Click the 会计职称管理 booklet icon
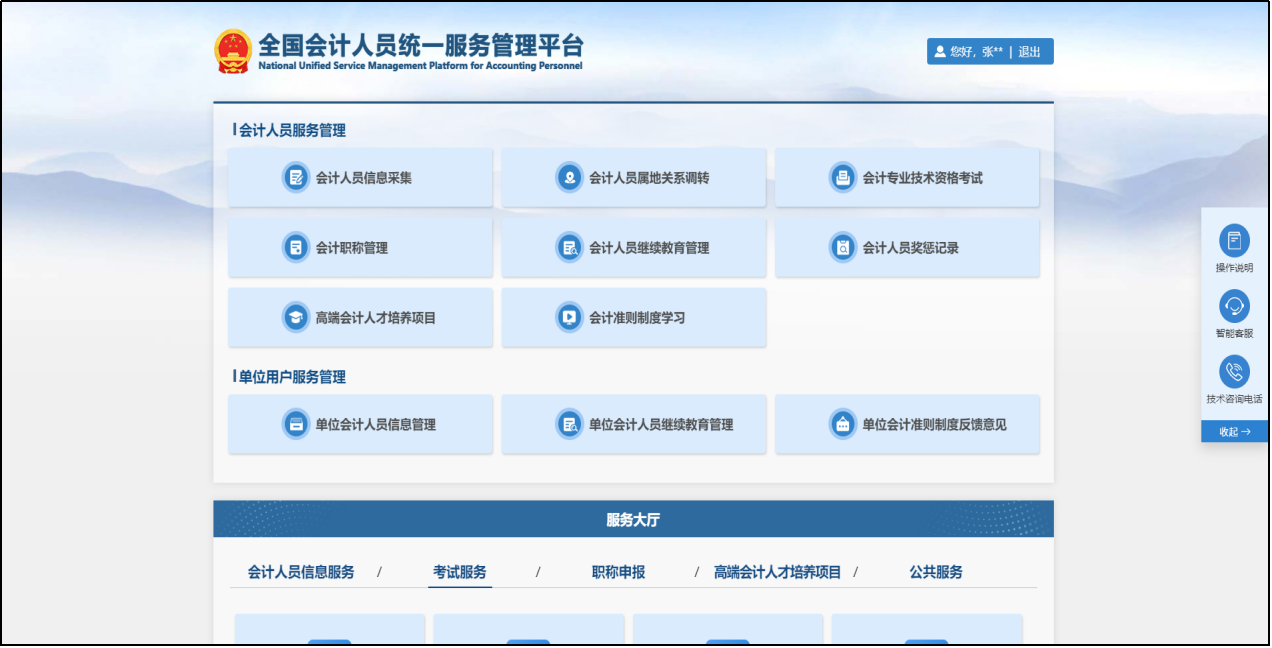This screenshot has width=1272, height=648. pos(296,247)
